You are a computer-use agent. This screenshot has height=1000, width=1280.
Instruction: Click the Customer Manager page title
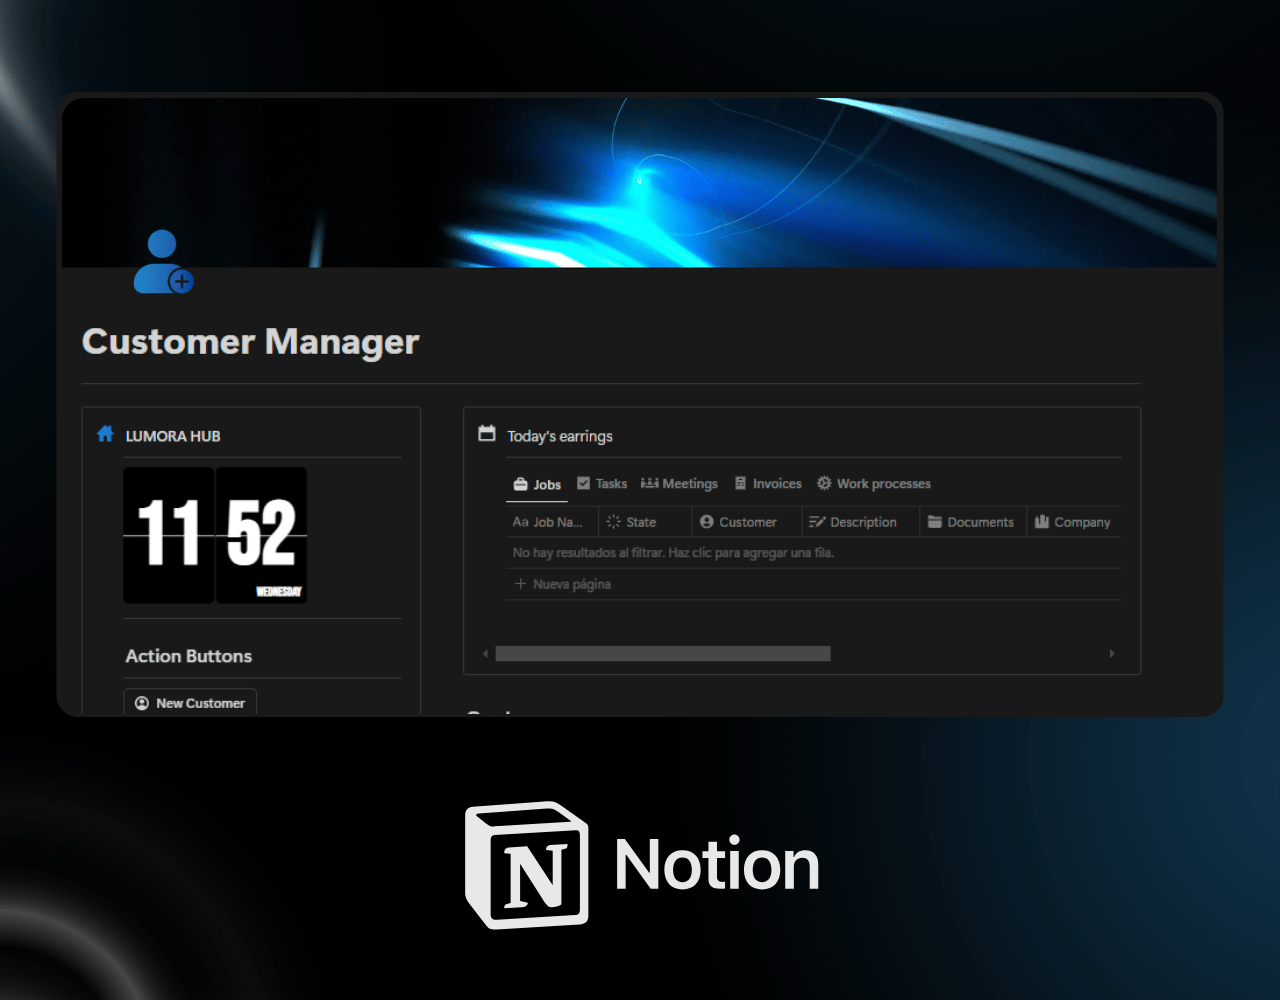[x=251, y=342]
